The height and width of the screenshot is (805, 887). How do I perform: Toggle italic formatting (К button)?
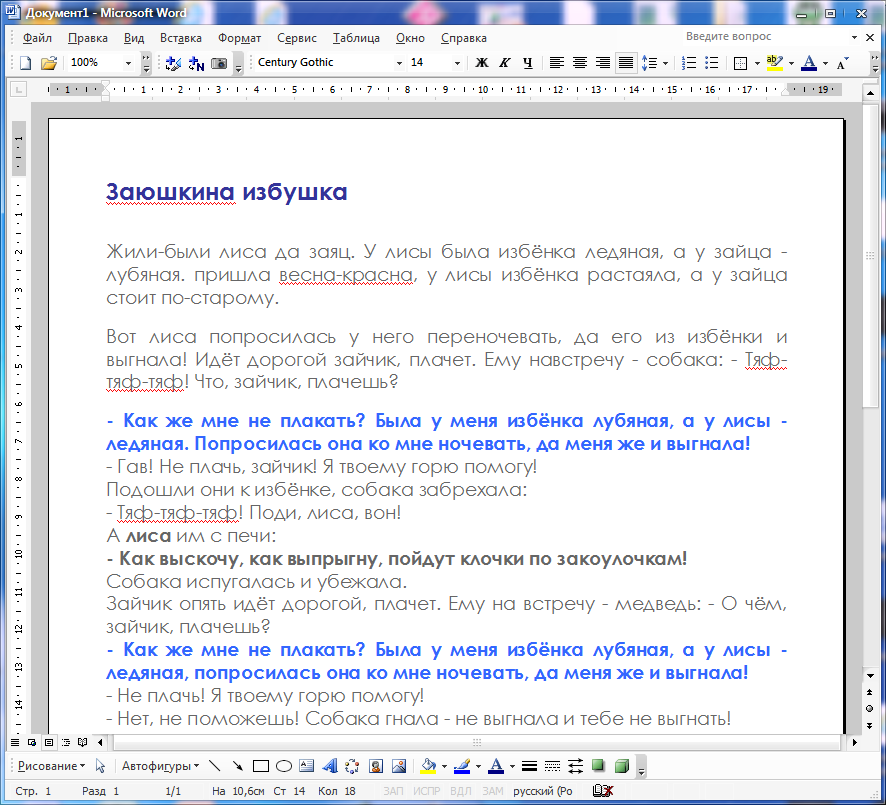[505, 63]
